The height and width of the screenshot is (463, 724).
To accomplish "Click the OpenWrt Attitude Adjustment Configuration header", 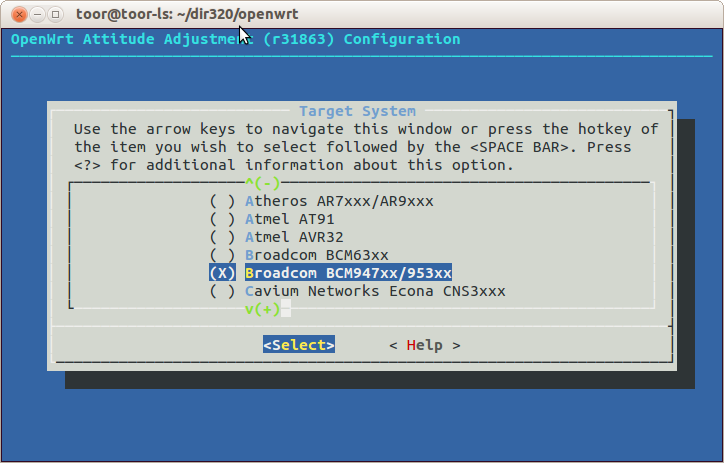I will (x=235, y=39).
